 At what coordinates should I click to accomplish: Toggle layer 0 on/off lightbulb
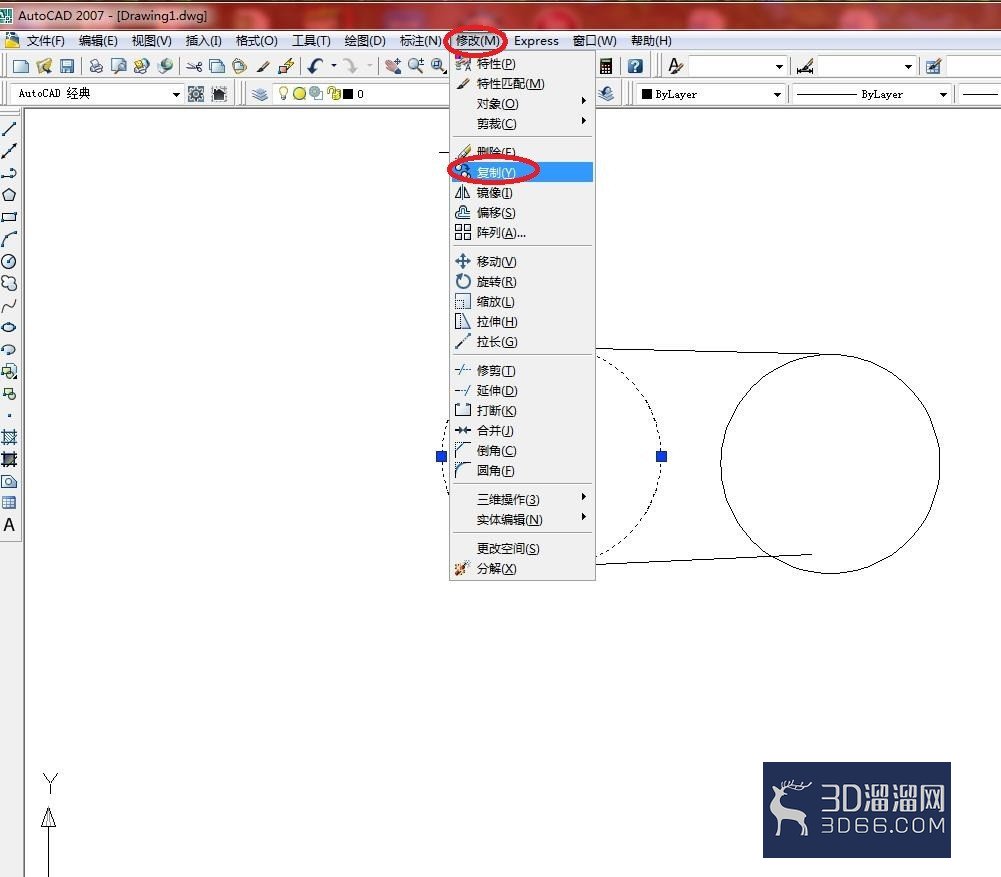click(x=283, y=94)
